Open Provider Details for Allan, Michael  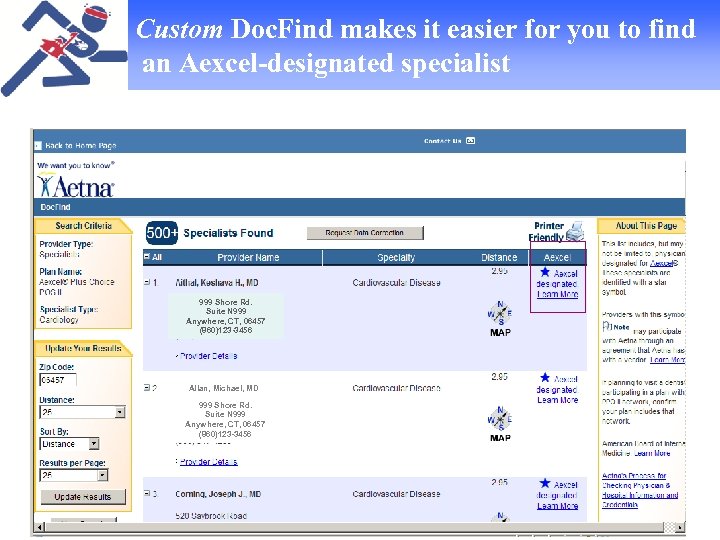pos(208,461)
